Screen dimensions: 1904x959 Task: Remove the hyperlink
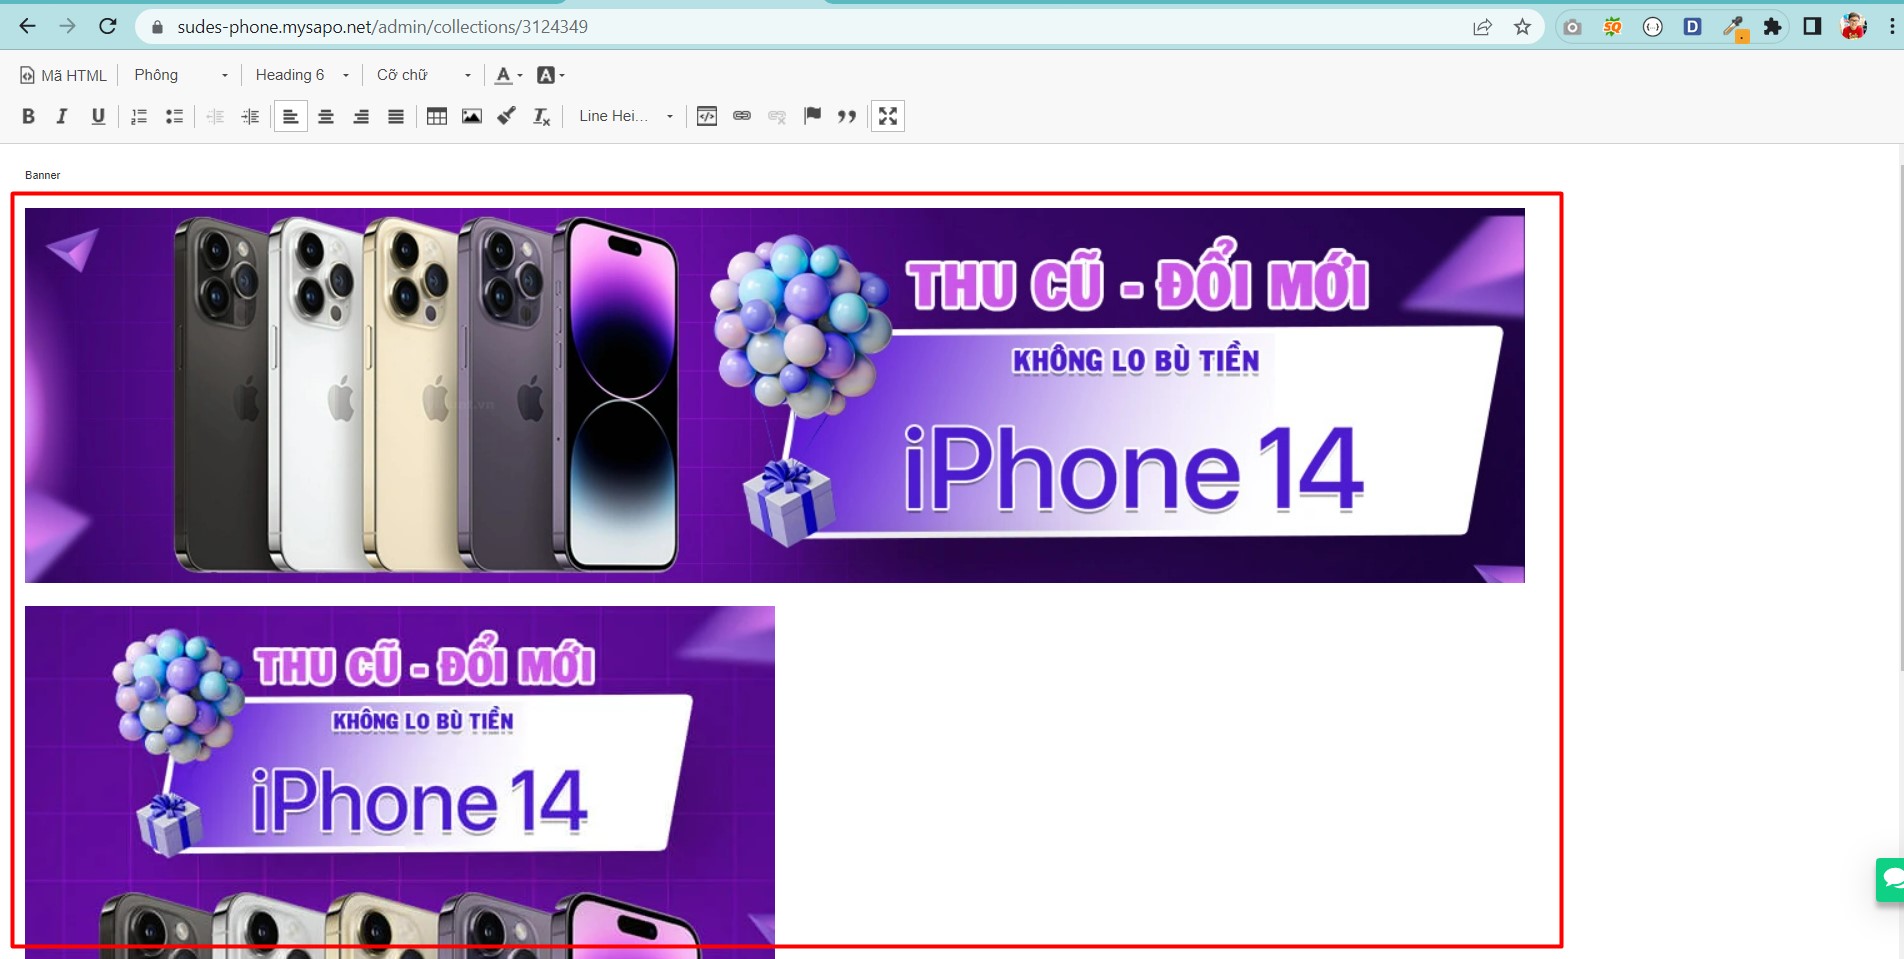[777, 116]
